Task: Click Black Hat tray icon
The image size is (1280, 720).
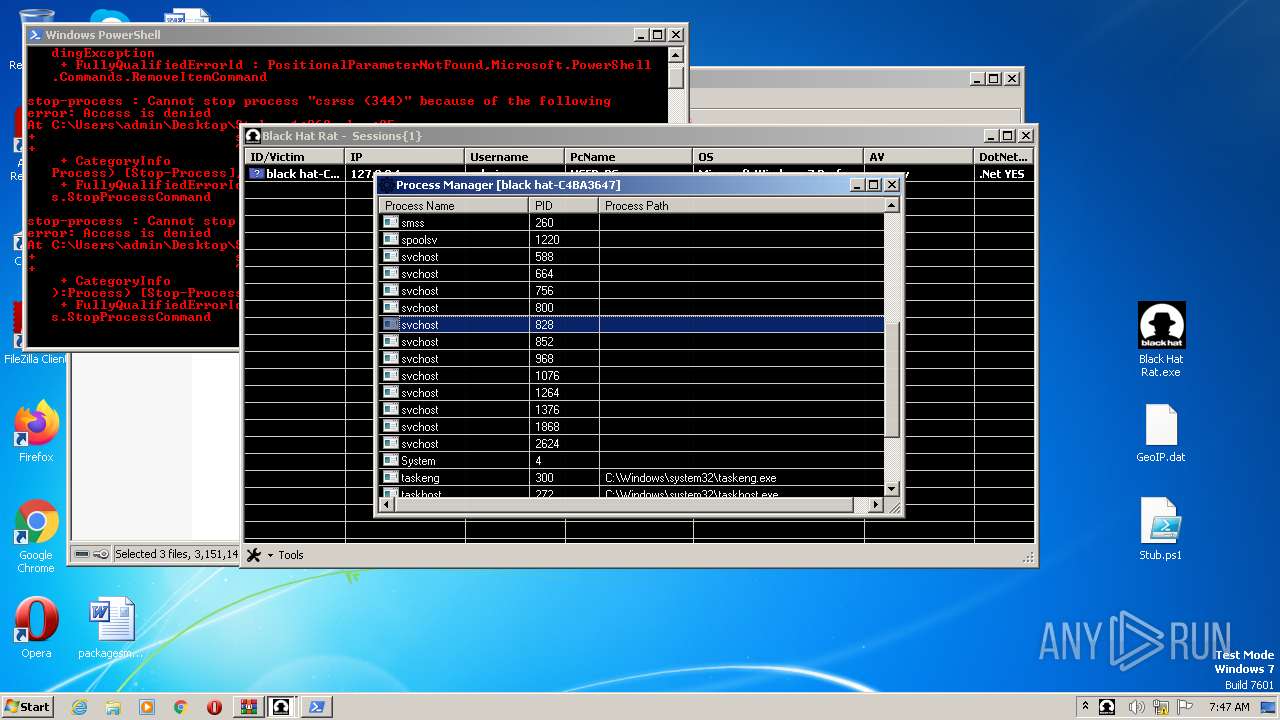Action: [1107, 707]
